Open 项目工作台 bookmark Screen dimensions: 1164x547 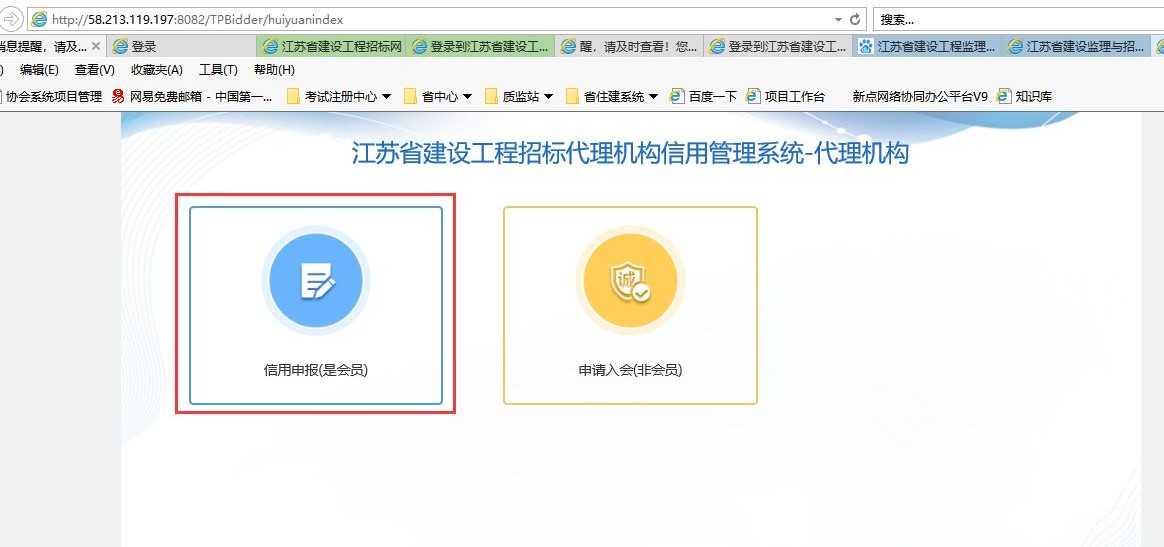tap(785, 96)
